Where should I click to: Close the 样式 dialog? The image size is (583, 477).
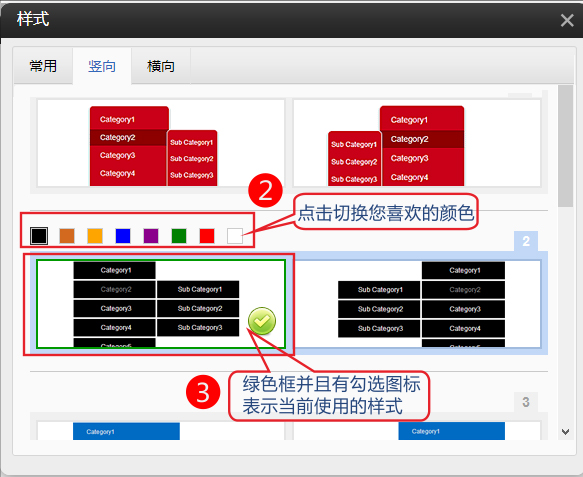pos(567,20)
